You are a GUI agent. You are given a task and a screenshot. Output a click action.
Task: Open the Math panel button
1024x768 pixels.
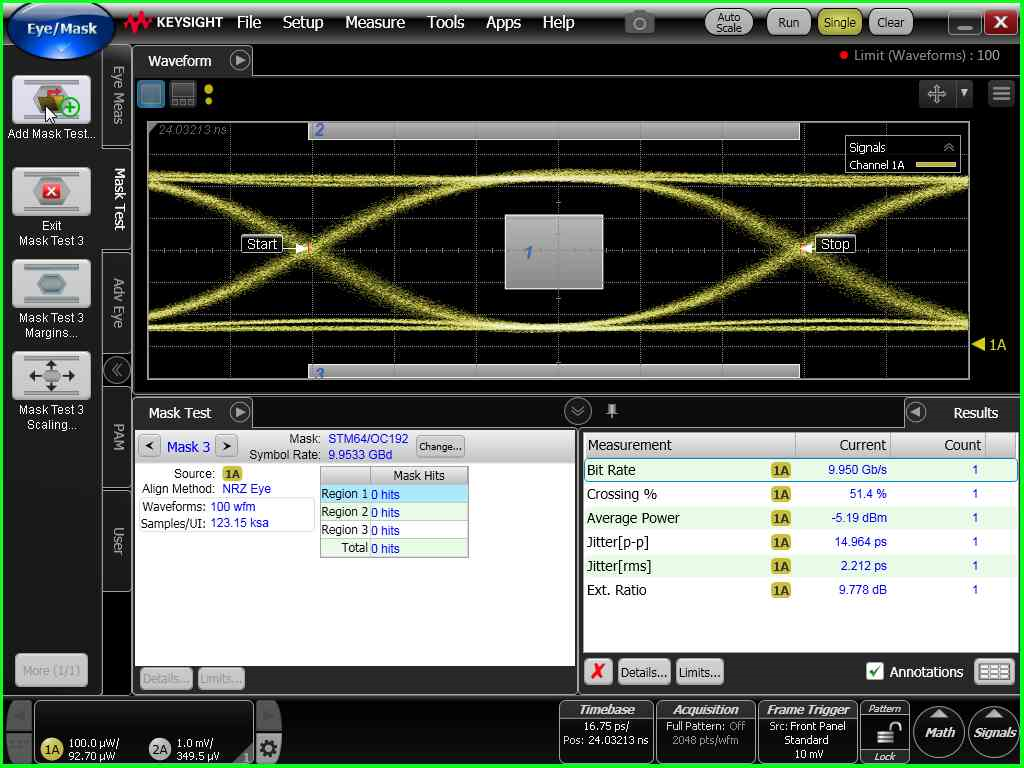point(939,732)
